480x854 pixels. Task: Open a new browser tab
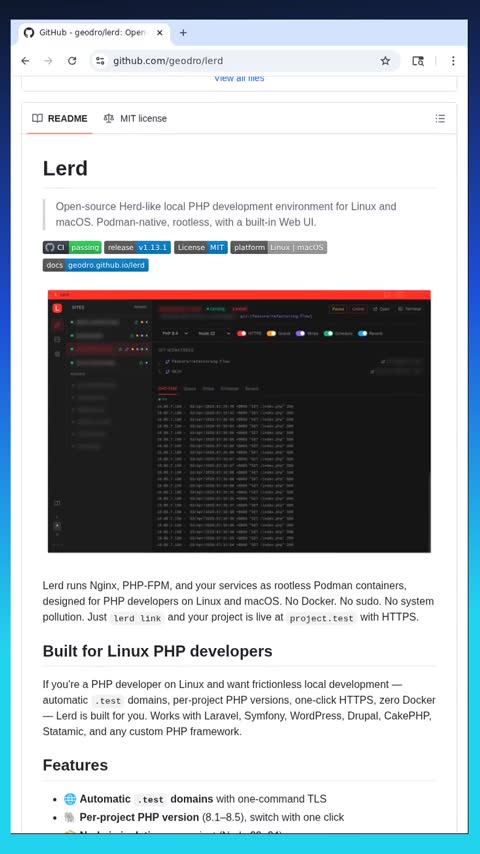pos(183,33)
